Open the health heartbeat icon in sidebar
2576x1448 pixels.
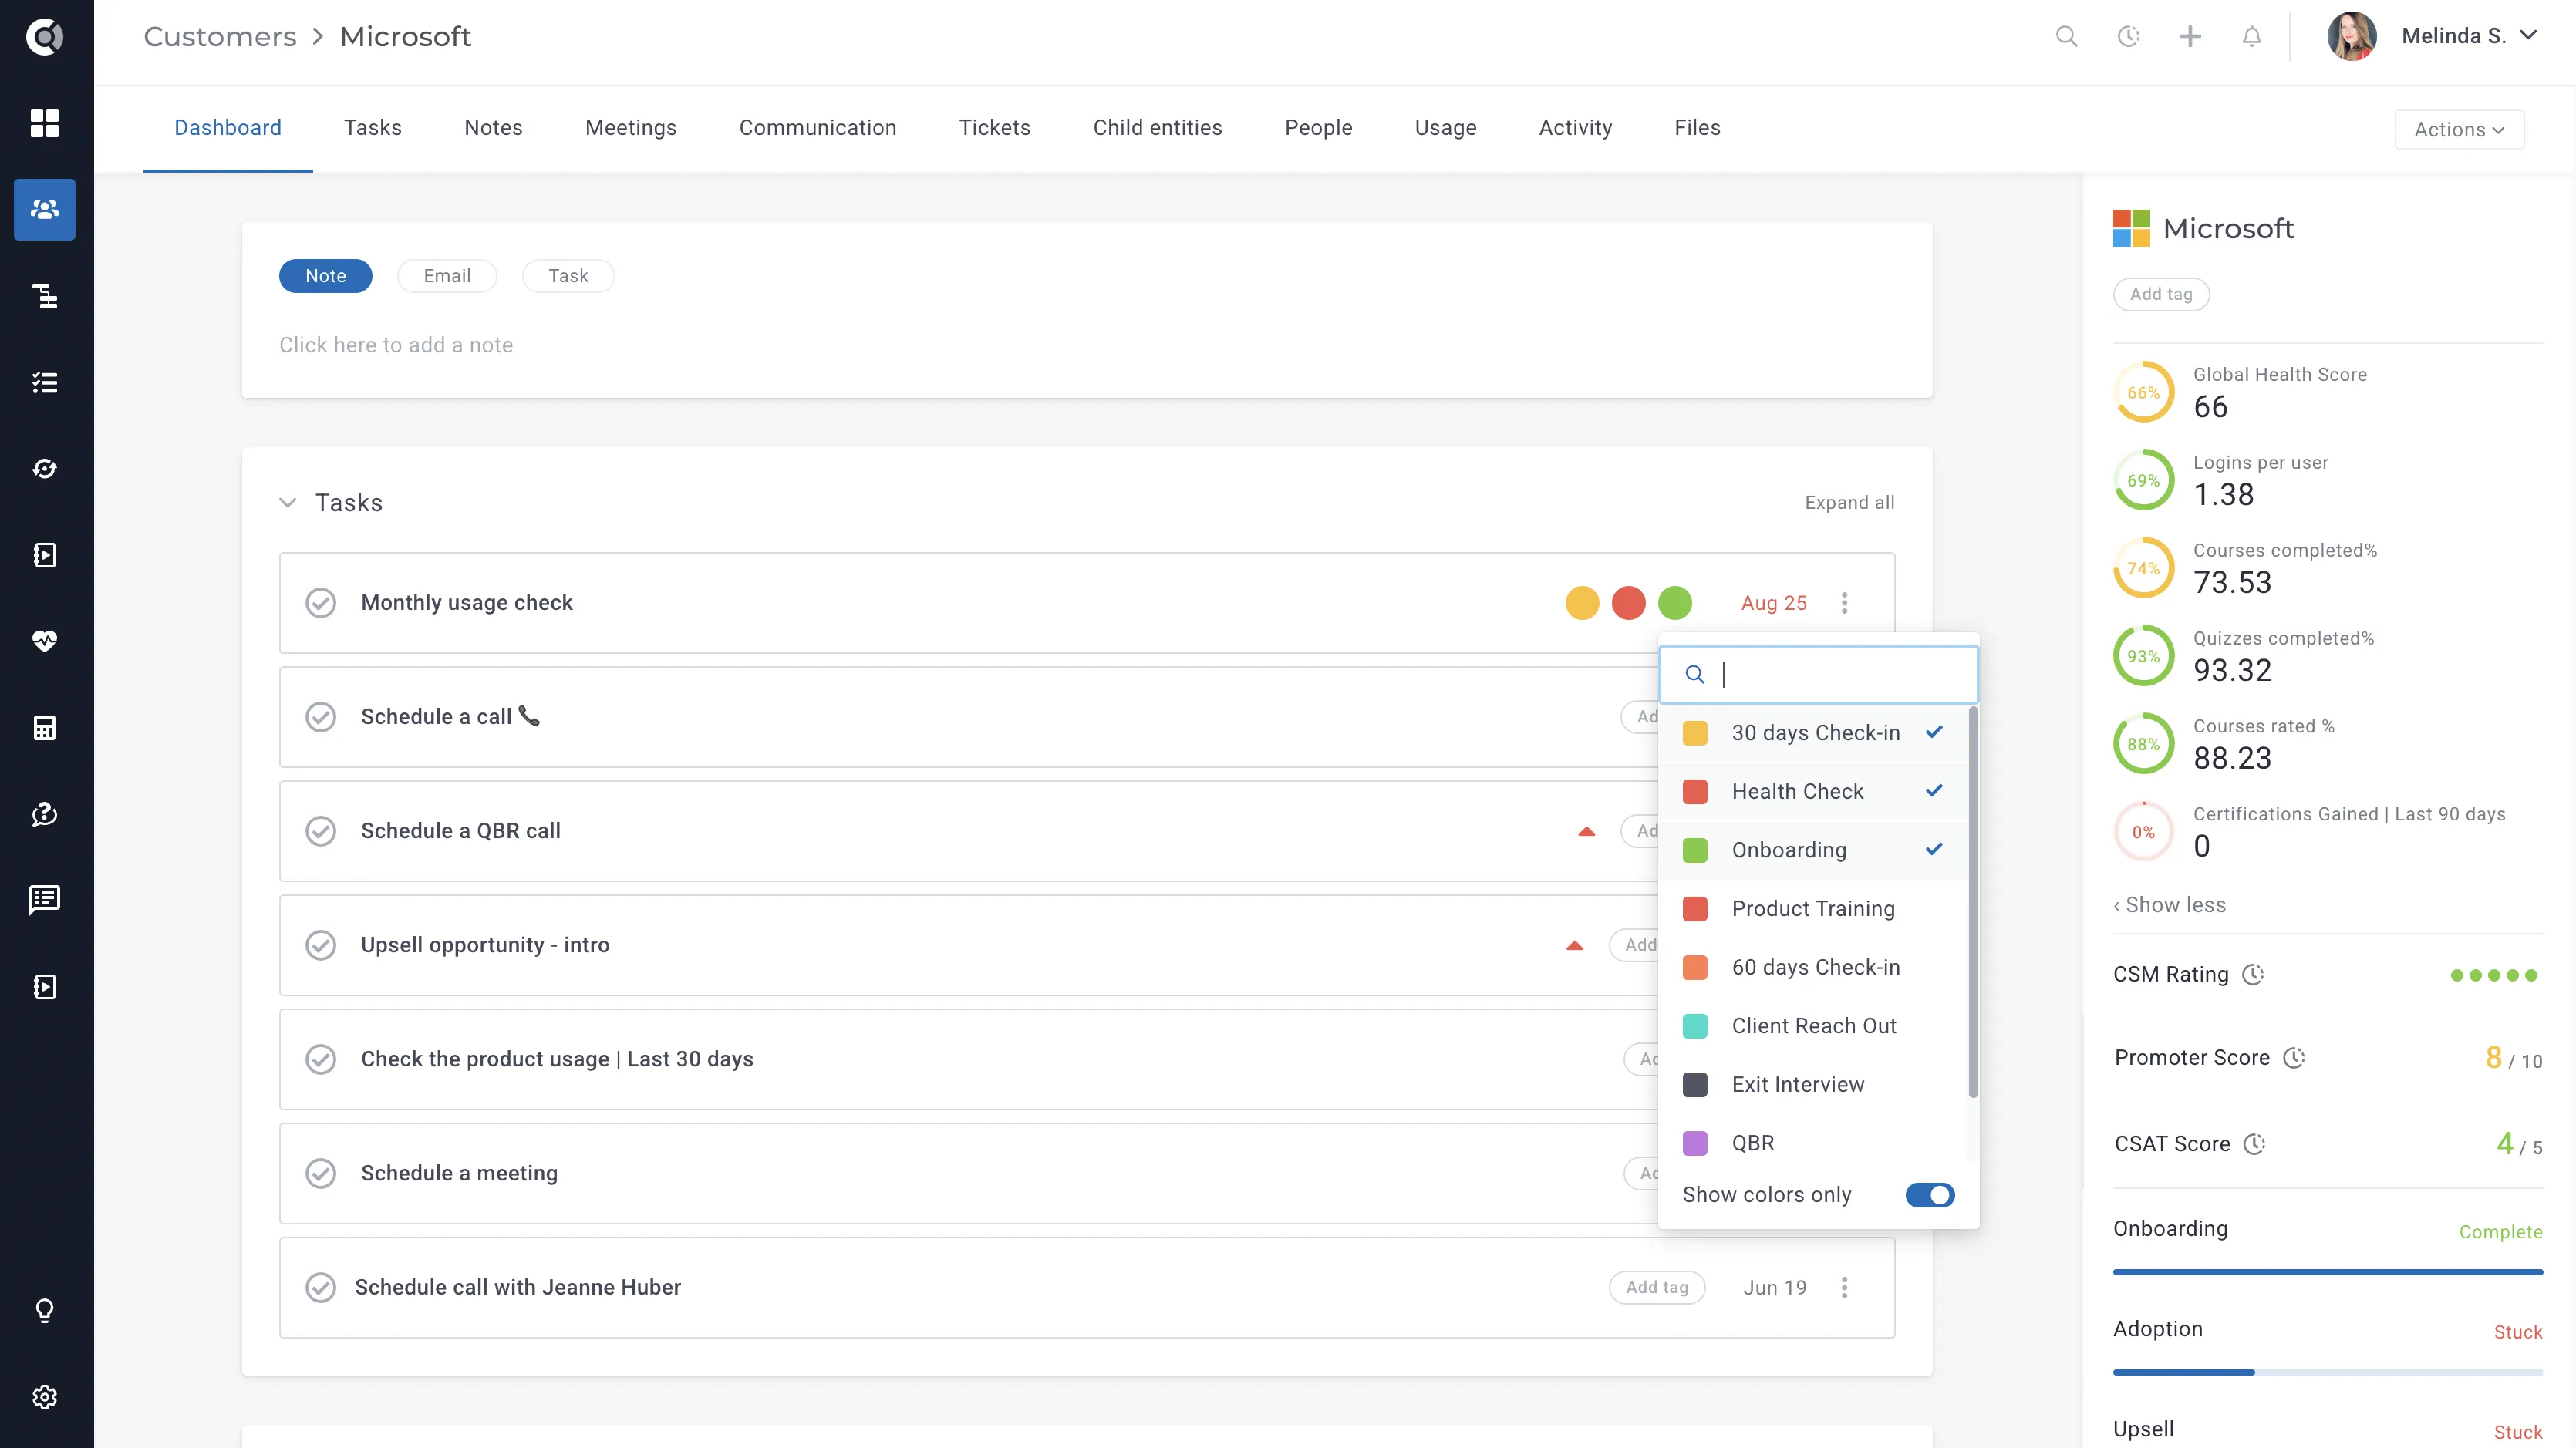click(x=44, y=641)
